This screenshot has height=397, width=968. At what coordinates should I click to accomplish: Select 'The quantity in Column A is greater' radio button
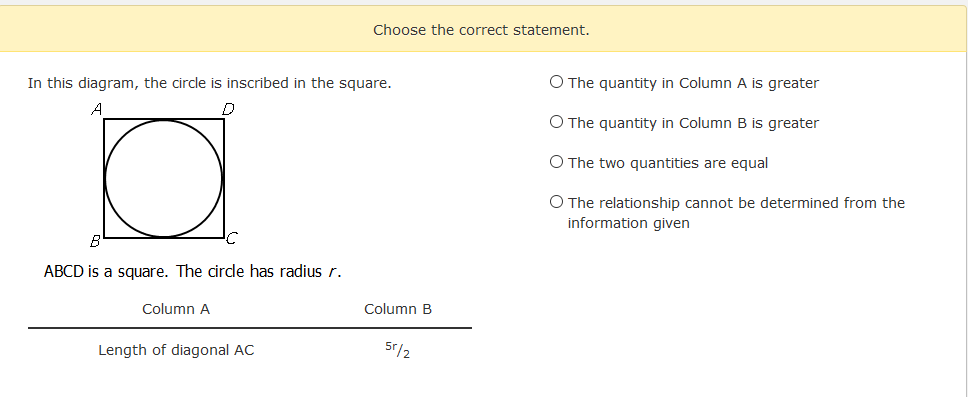(556, 82)
